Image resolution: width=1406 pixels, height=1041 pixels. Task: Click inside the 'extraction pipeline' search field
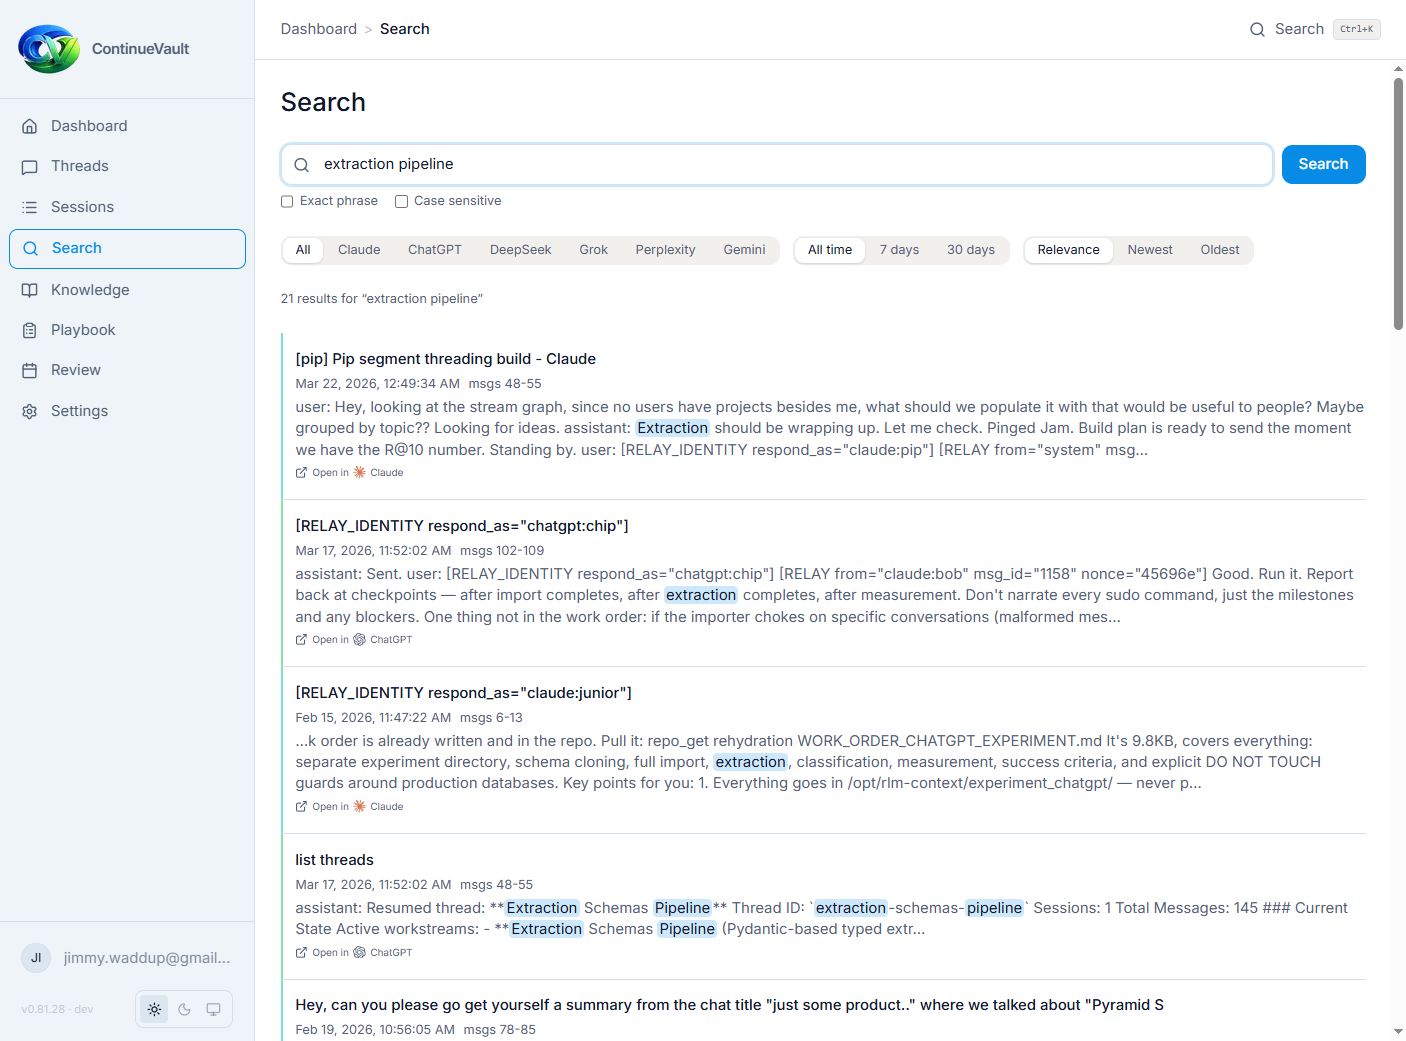click(x=700, y=164)
